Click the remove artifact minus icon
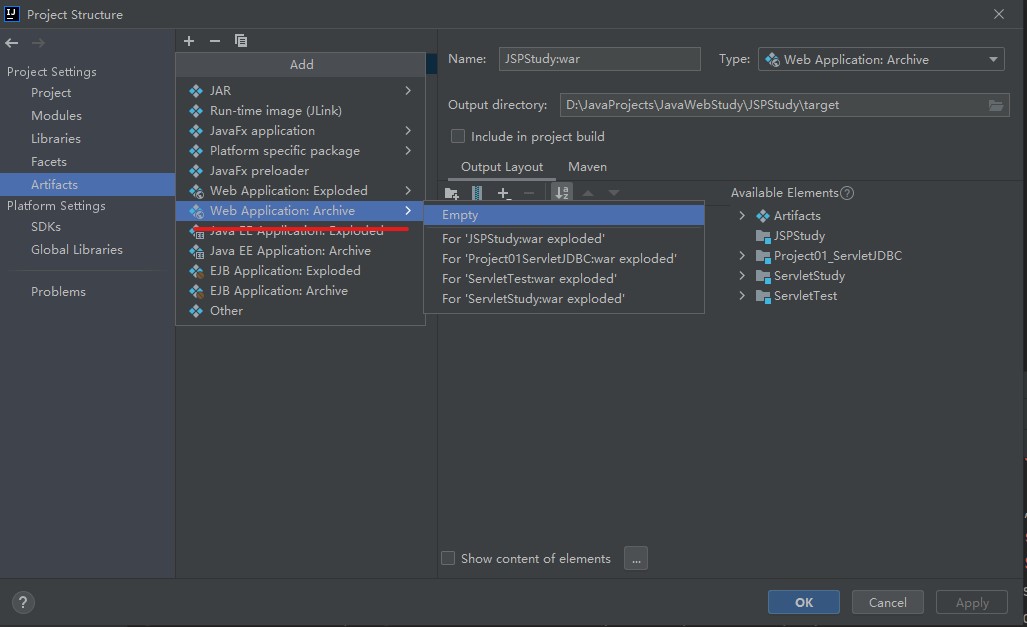The height and width of the screenshot is (627, 1027). [215, 41]
